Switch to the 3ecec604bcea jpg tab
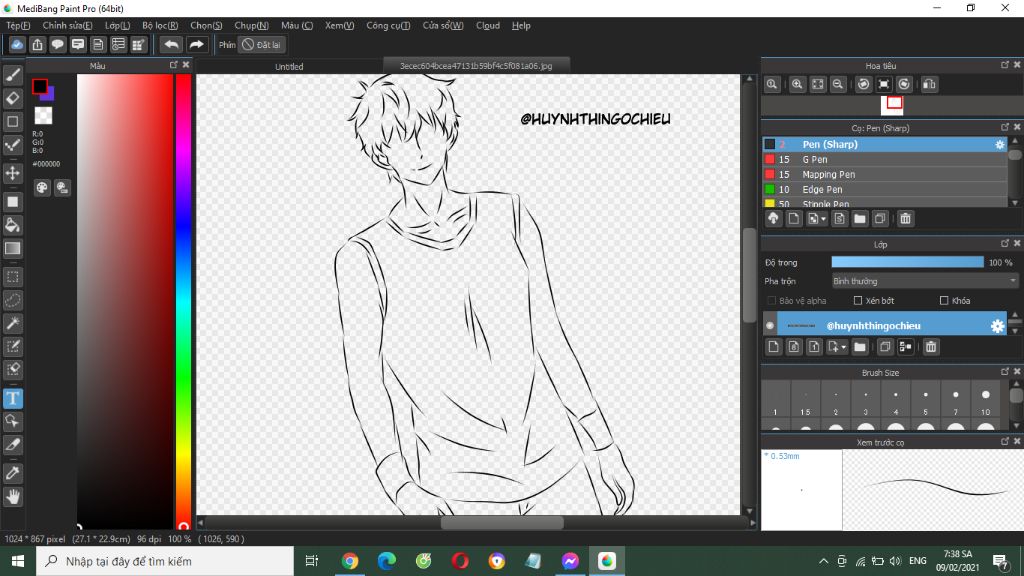This screenshot has width=1024, height=576. tap(476, 65)
